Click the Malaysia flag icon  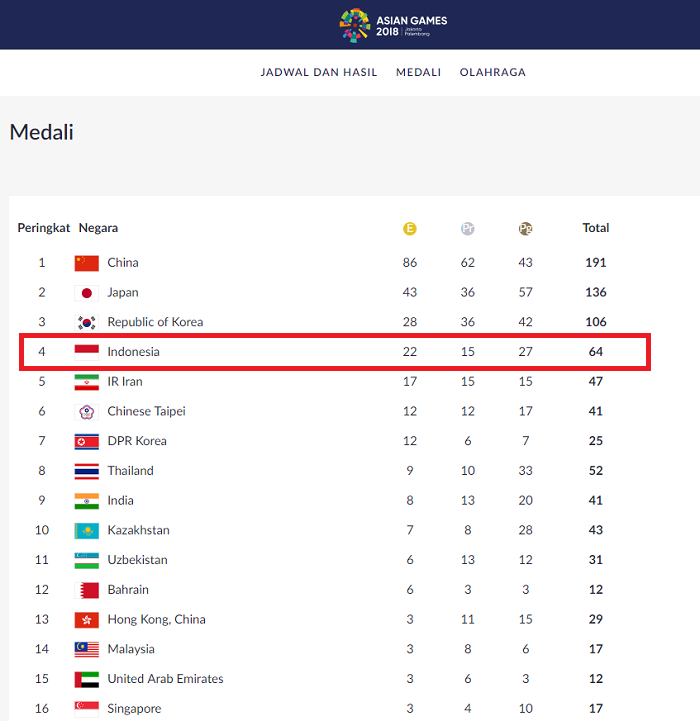(x=86, y=650)
